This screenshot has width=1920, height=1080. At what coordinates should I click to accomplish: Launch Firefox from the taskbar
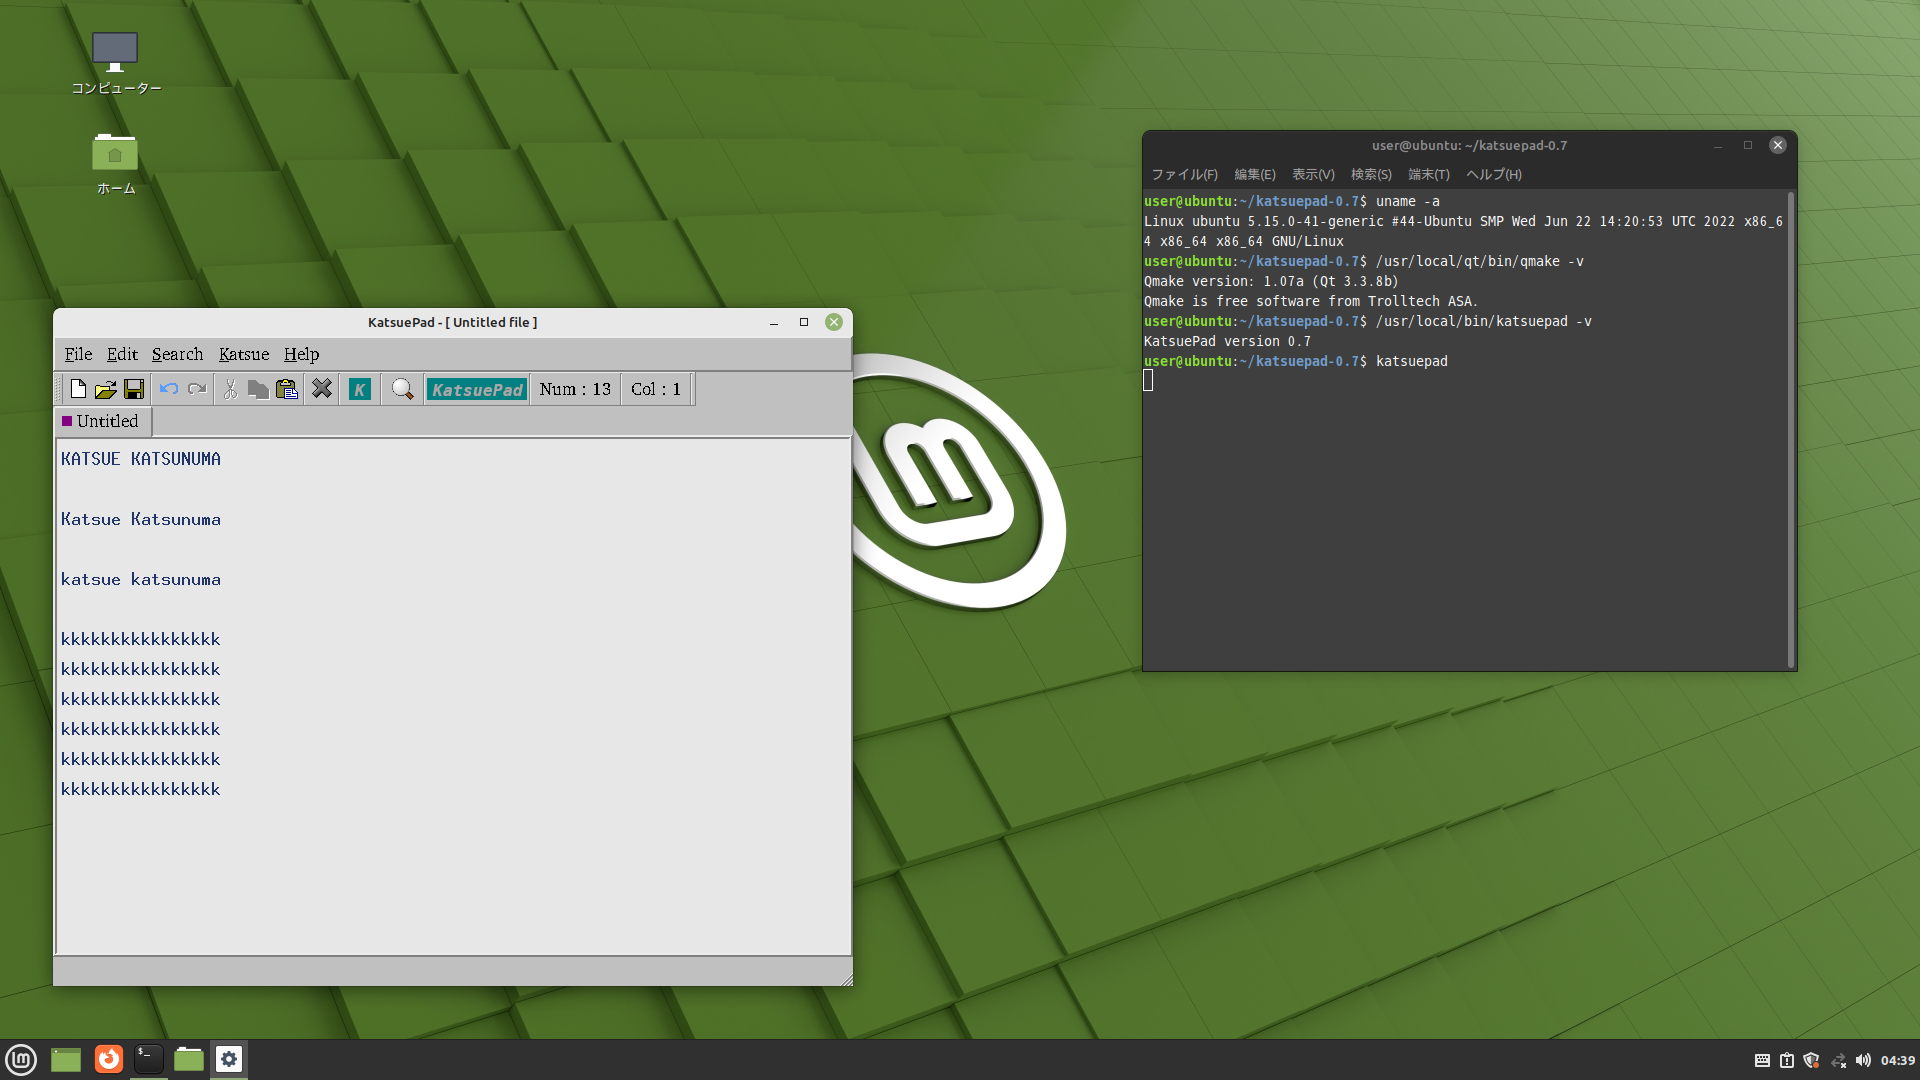coord(109,1059)
